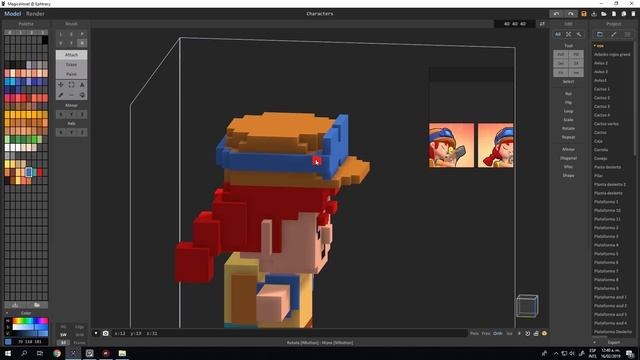640x360 pixels.
Task: Click the left Jessie reference thumbnail
Action: (x=451, y=145)
